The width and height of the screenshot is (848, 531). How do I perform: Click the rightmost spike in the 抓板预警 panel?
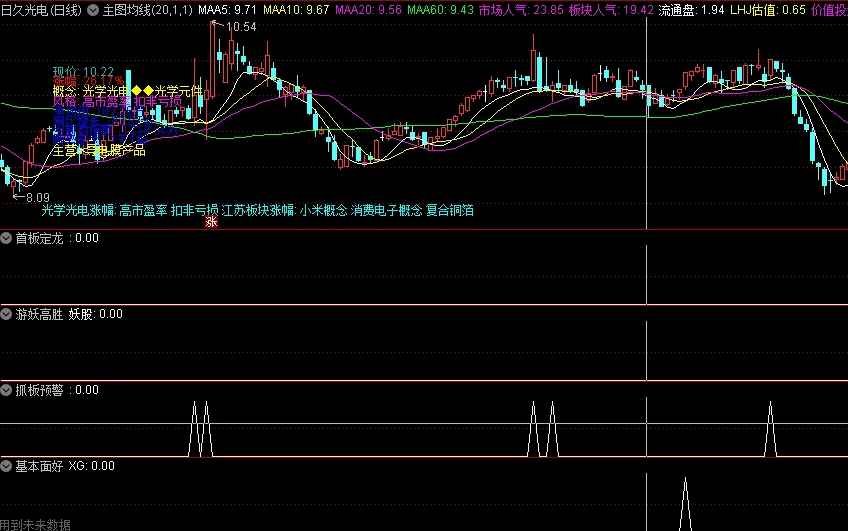tap(770, 429)
